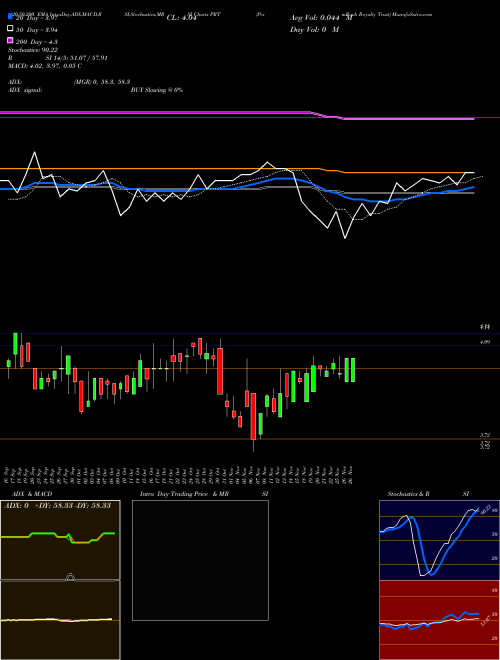Click the 4.09 price axis label
The width and height of the screenshot is (500, 660).
coord(485,343)
